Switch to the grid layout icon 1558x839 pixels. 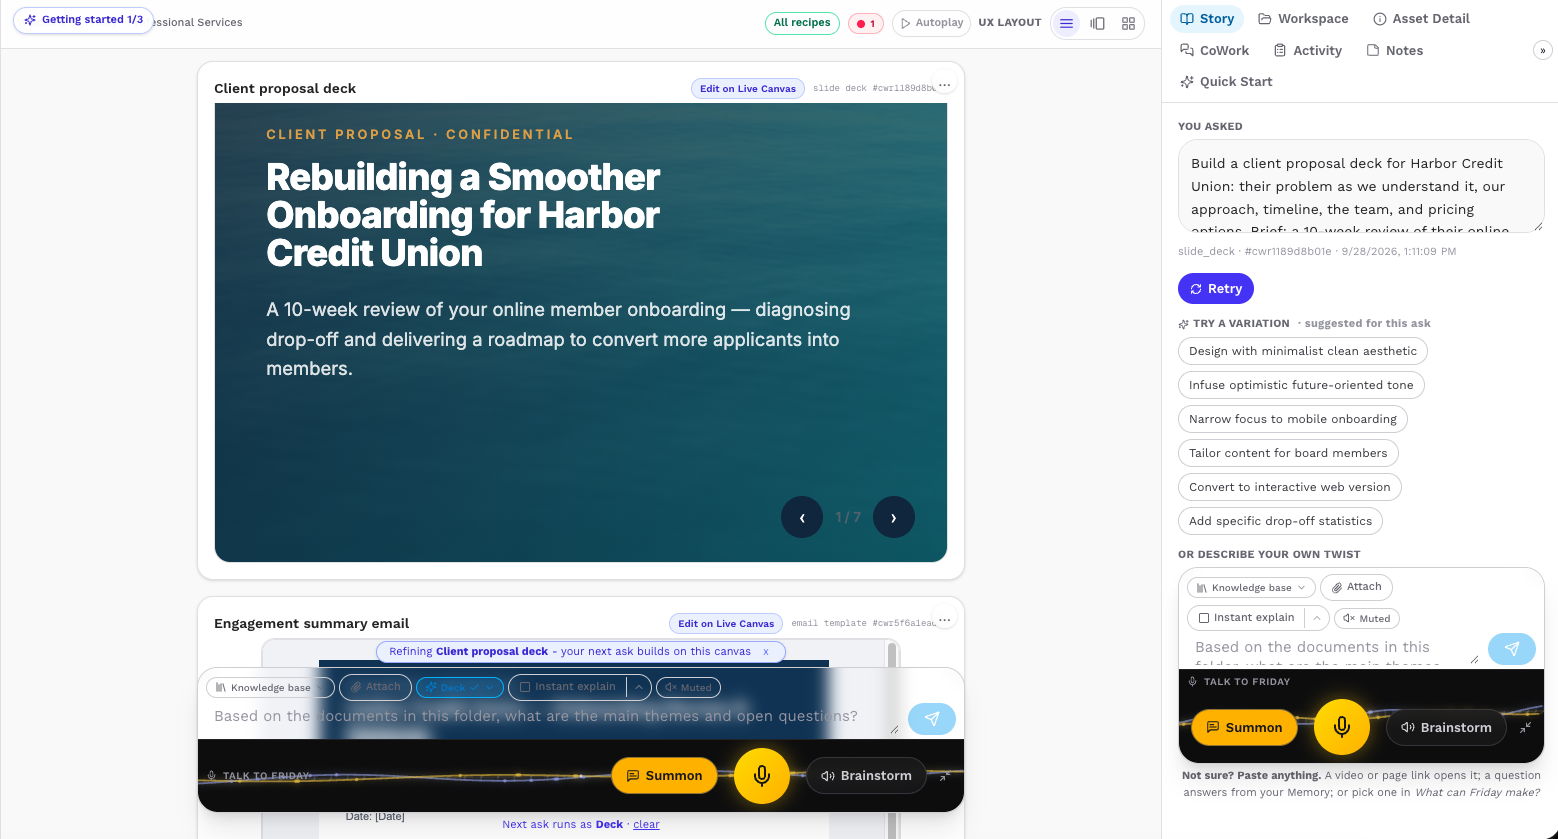click(x=1128, y=23)
